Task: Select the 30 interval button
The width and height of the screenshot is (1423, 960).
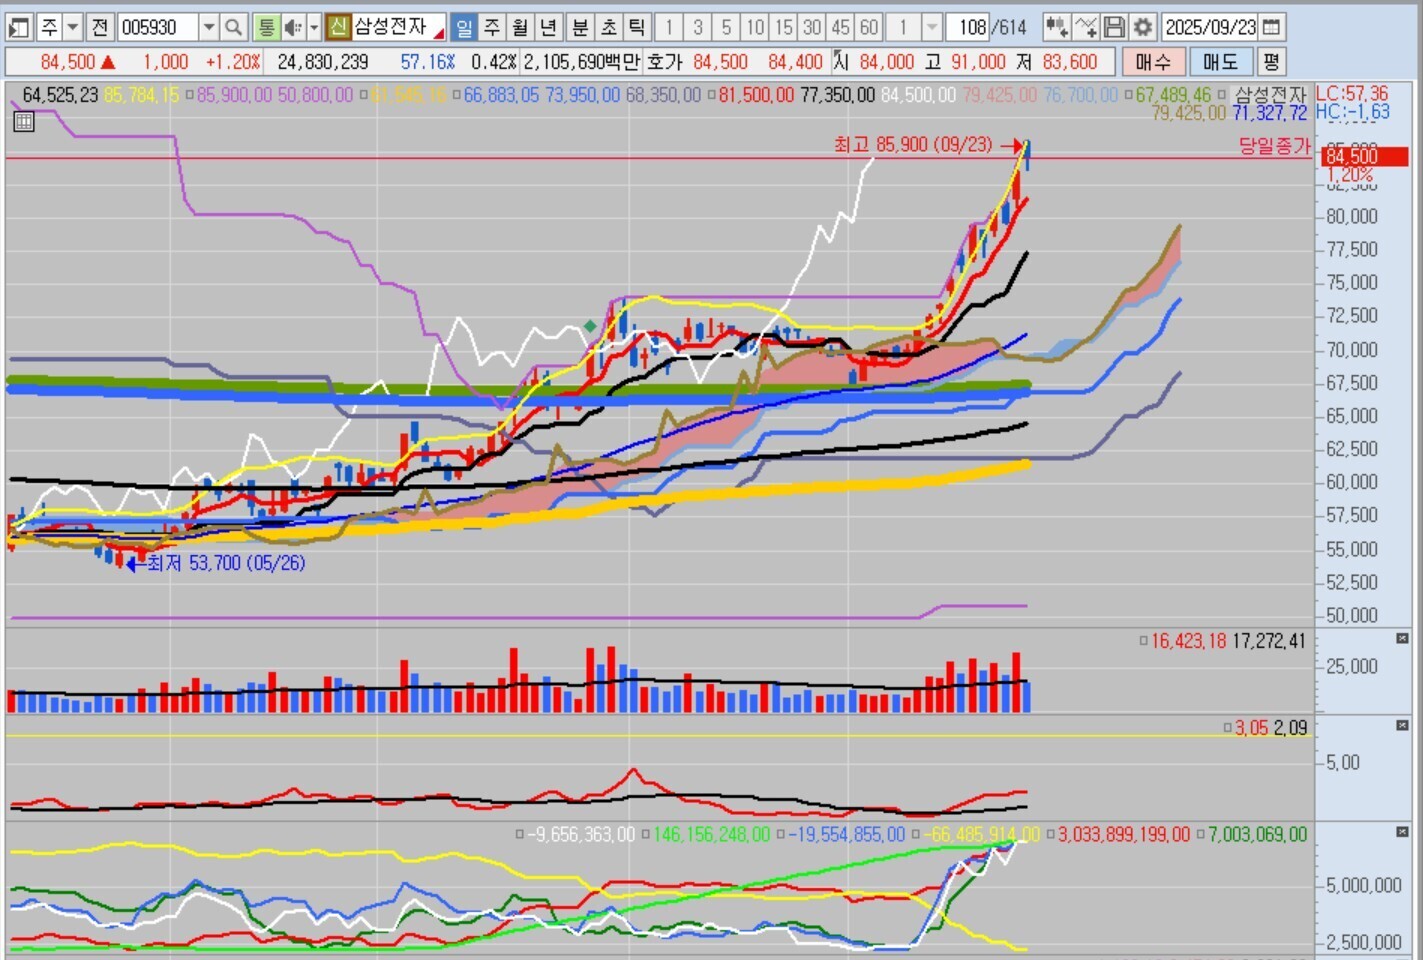Action: 812,27
